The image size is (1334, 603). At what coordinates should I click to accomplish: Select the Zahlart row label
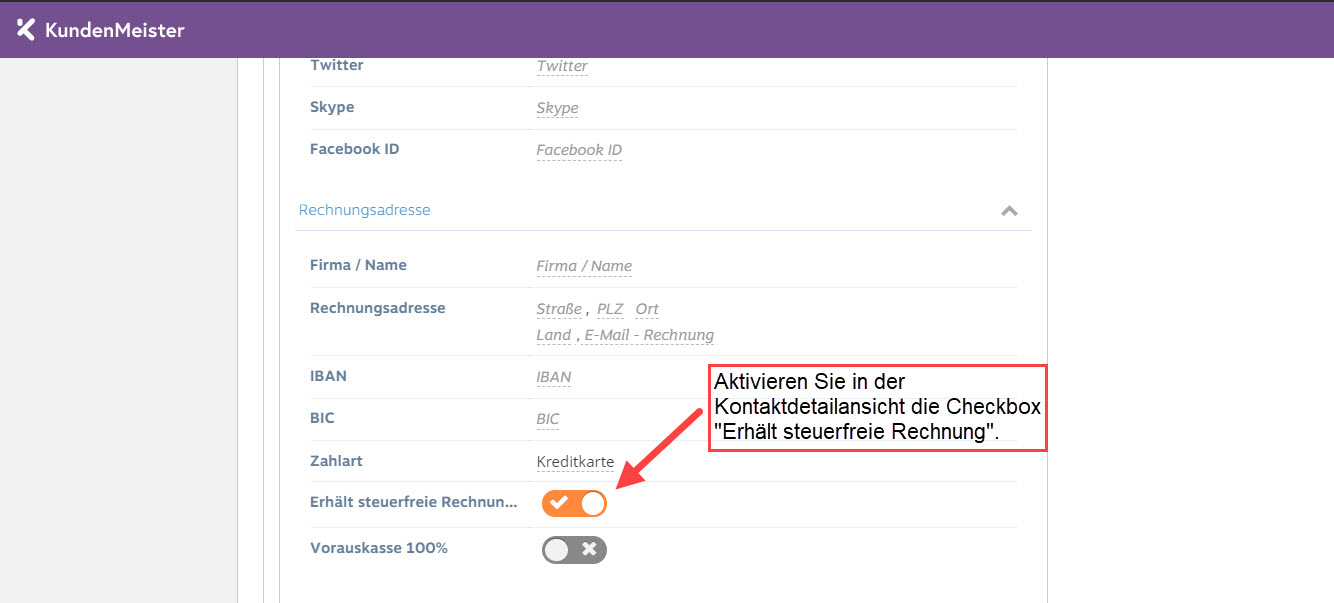pos(336,461)
